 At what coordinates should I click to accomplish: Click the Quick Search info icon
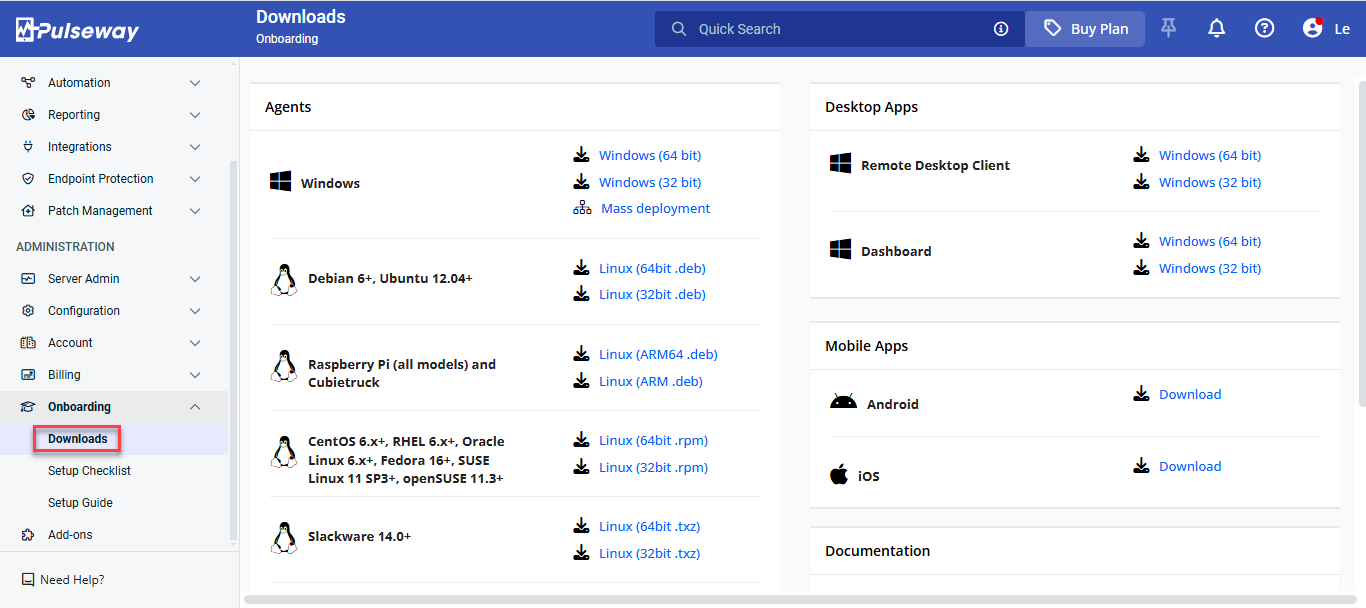(1001, 29)
